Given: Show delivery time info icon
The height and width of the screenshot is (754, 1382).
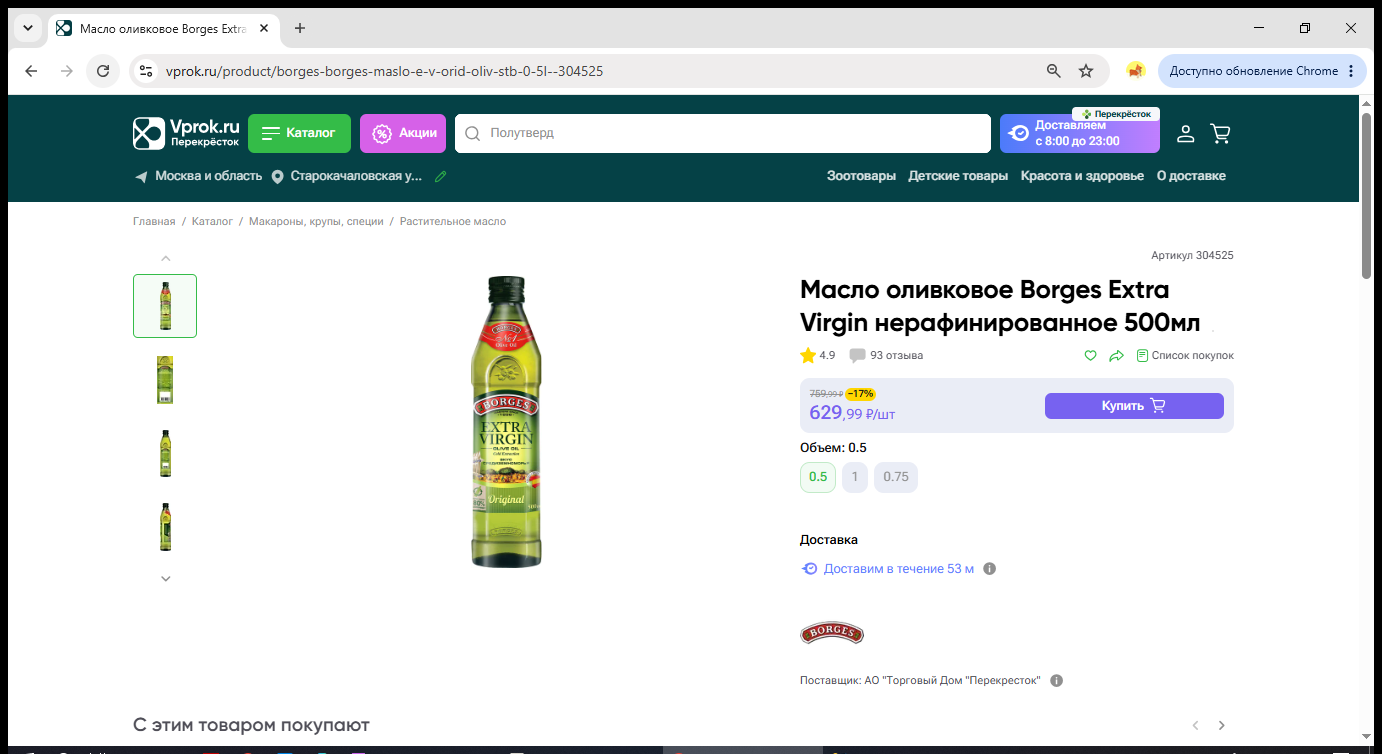Looking at the screenshot, I should click(x=990, y=569).
